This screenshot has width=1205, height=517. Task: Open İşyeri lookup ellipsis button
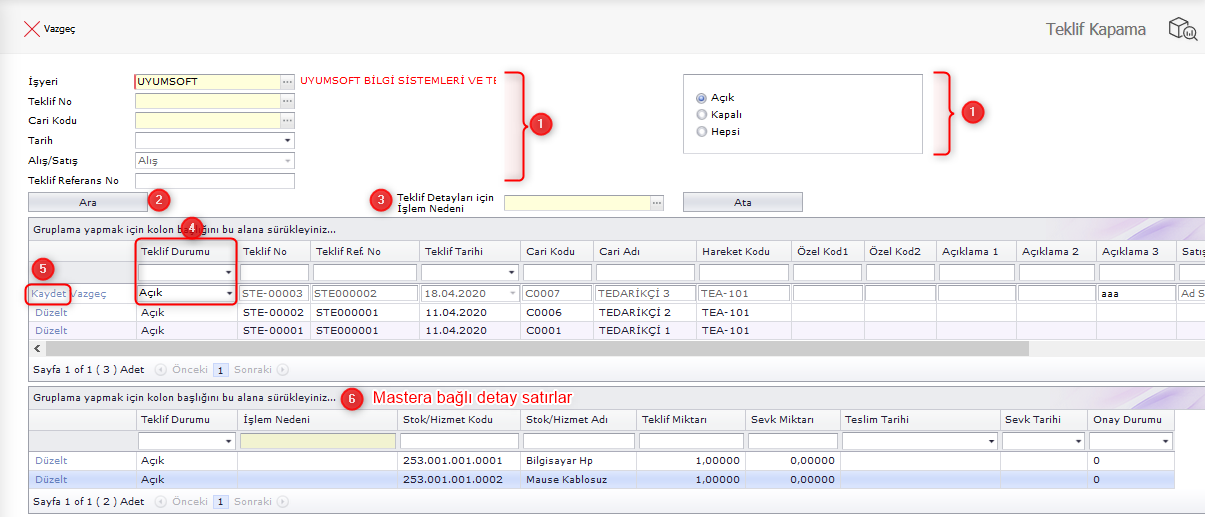coord(287,82)
